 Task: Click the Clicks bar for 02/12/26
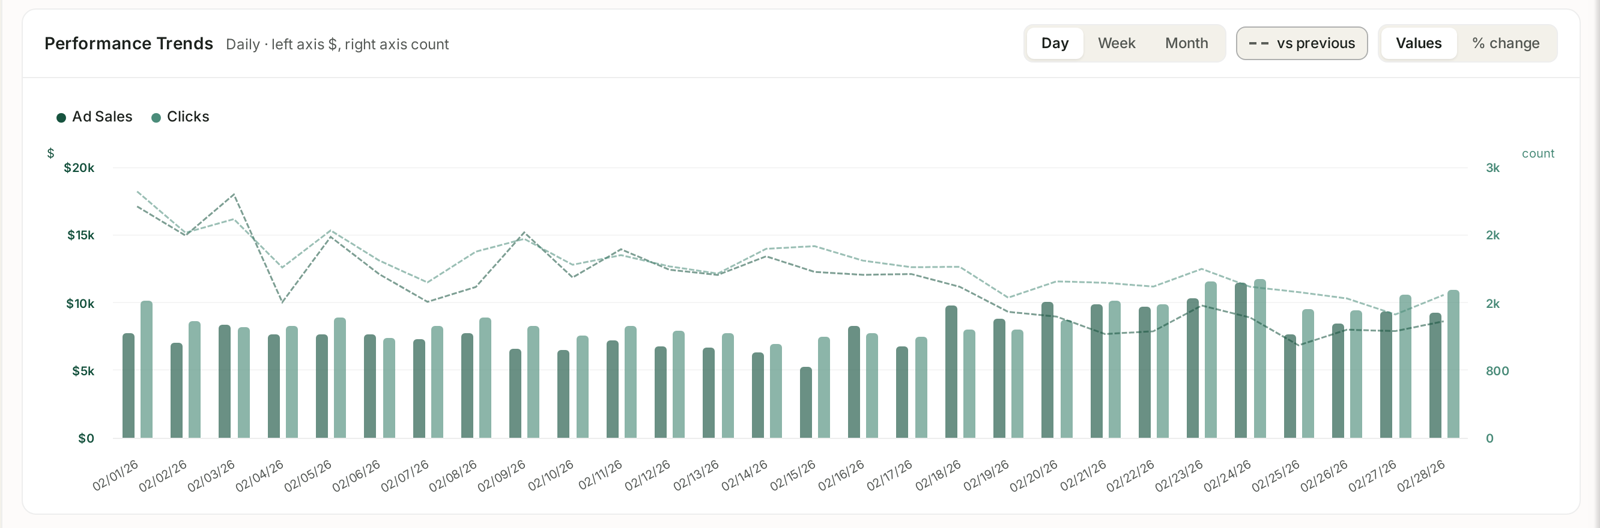click(x=679, y=385)
